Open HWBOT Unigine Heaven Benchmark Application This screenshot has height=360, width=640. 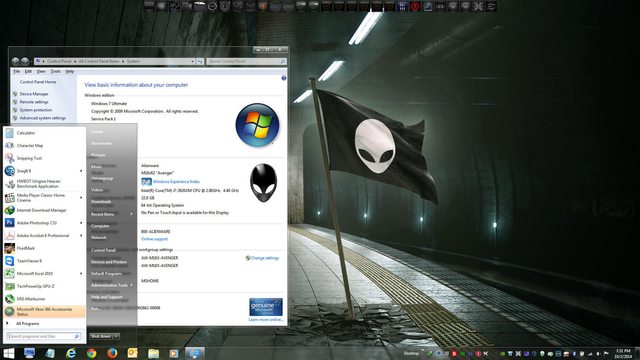tap(44, 184)
